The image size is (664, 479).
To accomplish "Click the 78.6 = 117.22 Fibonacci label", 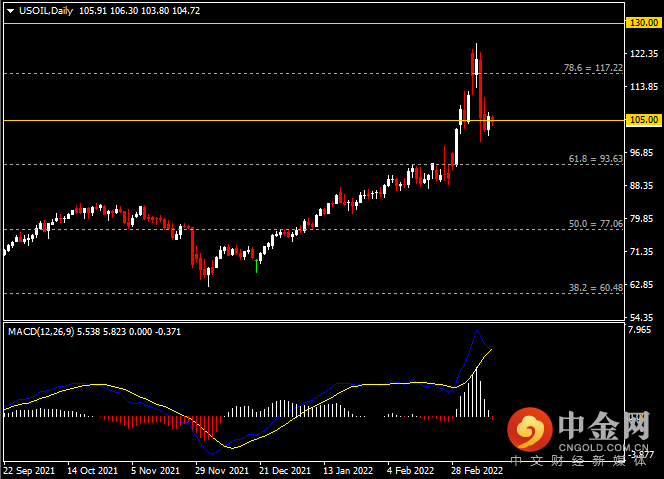I will (593, 68).
